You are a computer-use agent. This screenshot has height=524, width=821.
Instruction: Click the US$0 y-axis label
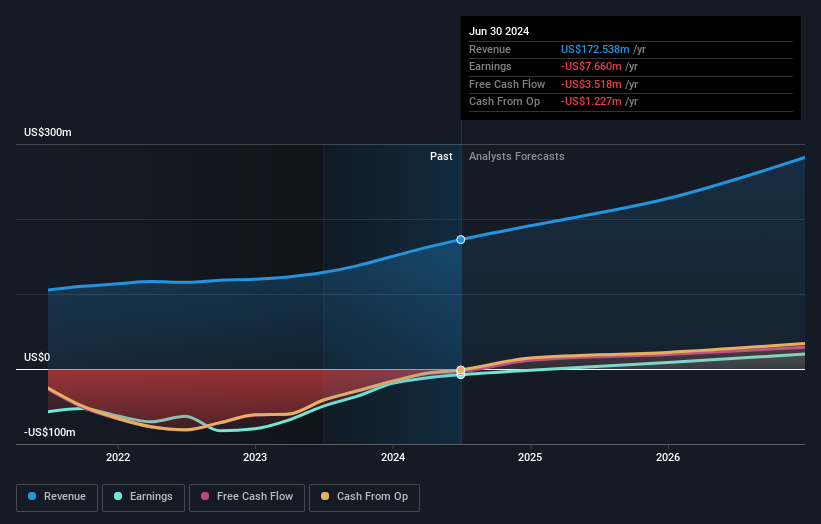pyautogui.click(x=37, y=358)
